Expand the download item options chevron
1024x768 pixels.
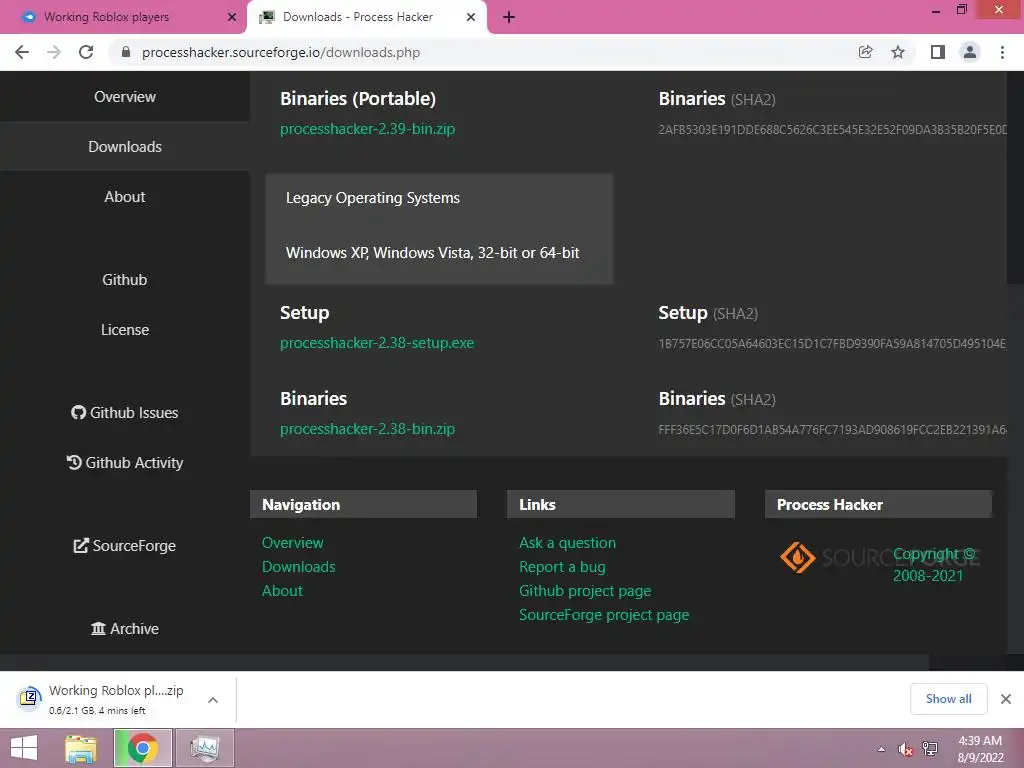[x=213, y=700]
